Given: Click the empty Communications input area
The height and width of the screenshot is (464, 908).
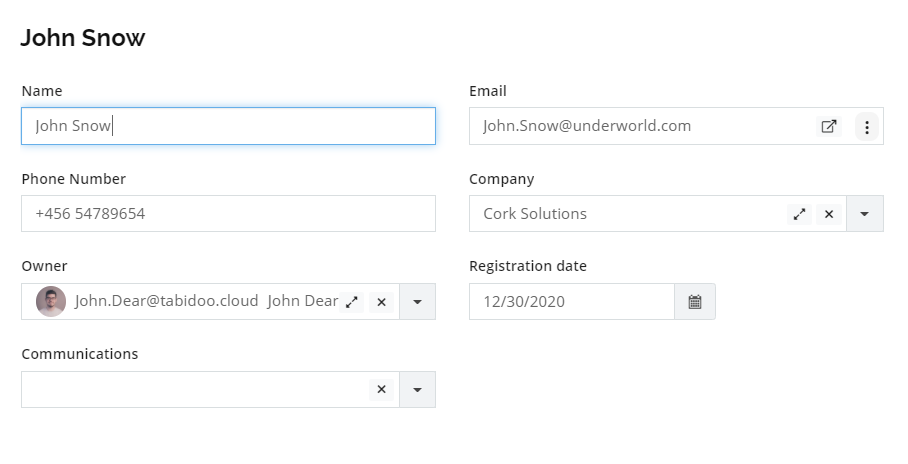Looking at the screenshot, I should point(195,390).
